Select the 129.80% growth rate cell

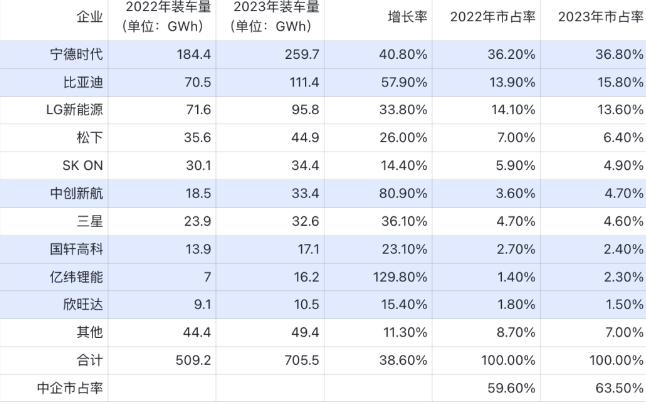click(402, 277)
